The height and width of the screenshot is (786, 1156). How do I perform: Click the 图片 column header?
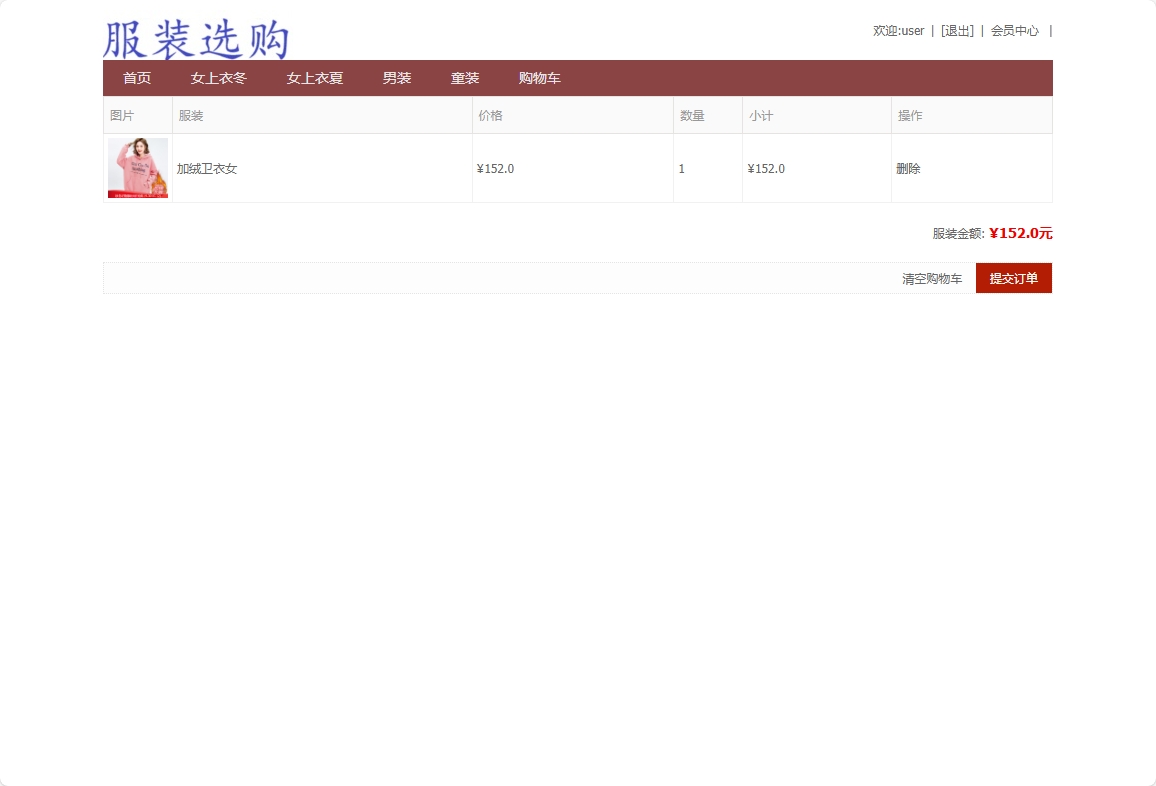(x=122, y=115)
